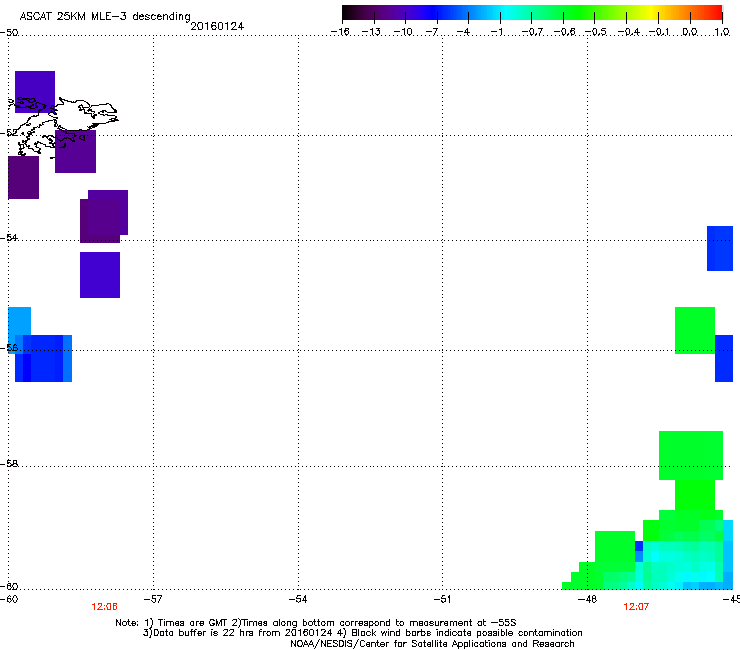The image size is (740, 650).
Task: Click the "NOAA/NESDIS/Center for Satellite Applications" credit line
Action: click(432, 644)
